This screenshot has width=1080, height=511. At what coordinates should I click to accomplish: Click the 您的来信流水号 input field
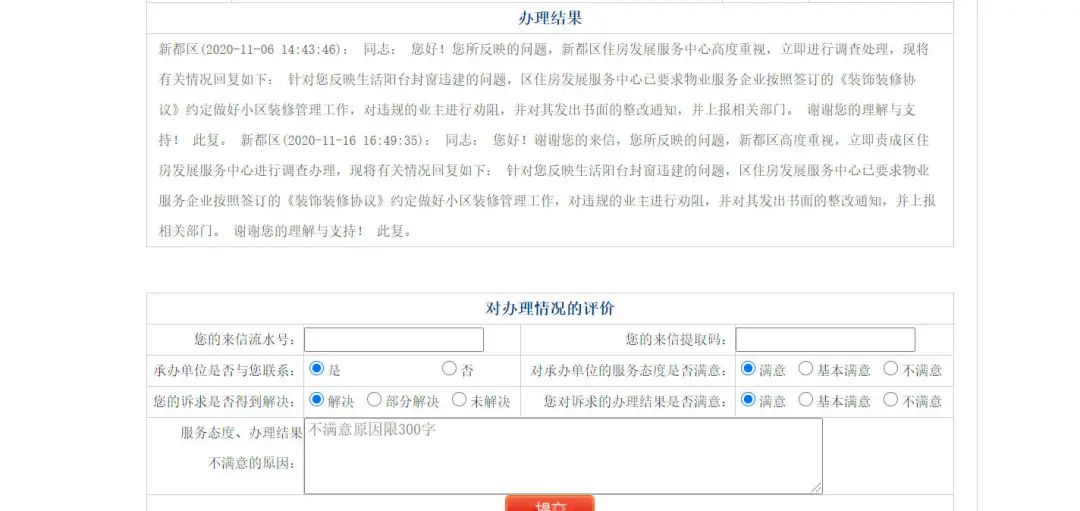[393, 340]
